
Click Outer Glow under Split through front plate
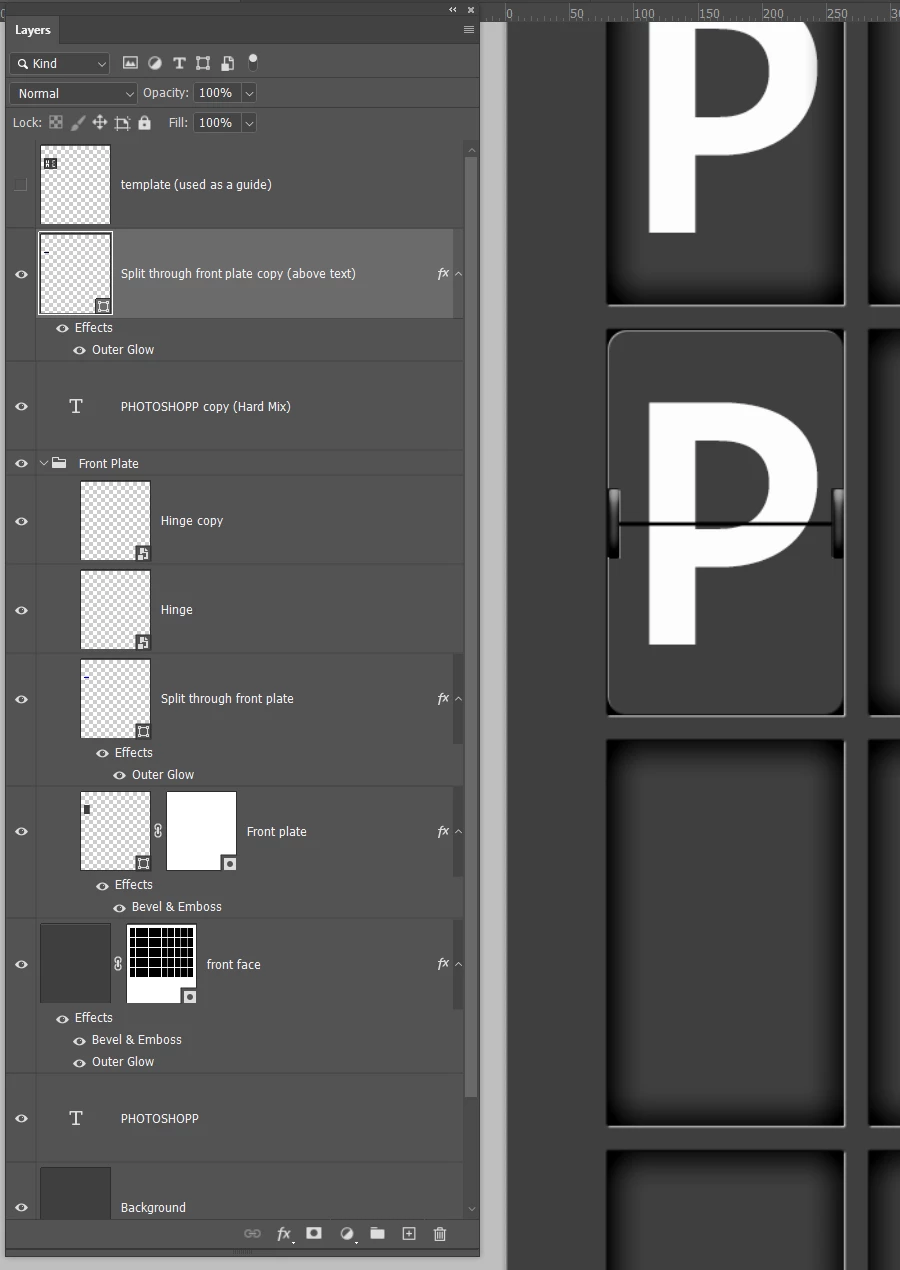(163, 775)
